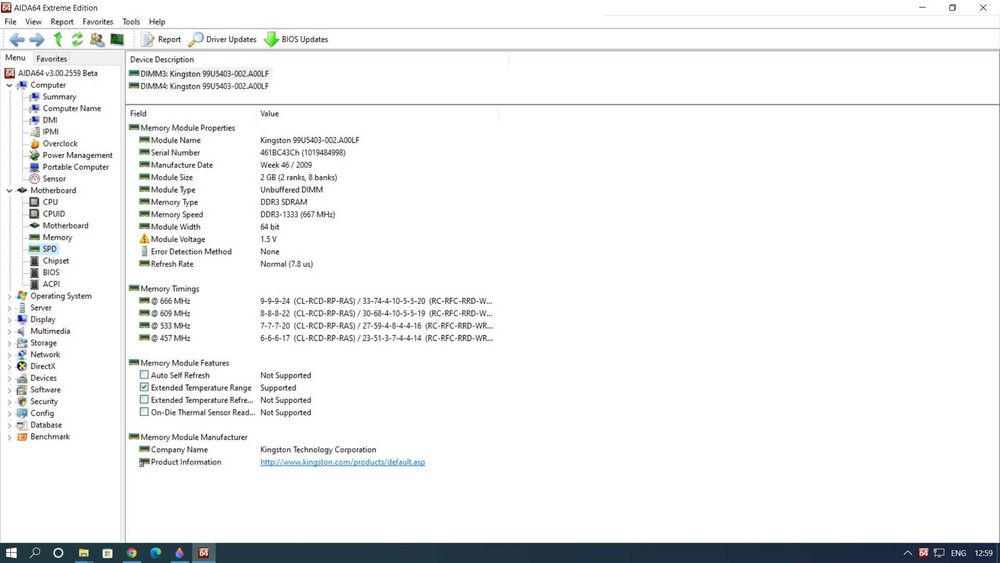Expand the DirectX node
Image resolution: width=1000 pixels, height=563 pixels.
tap(10, 366)
